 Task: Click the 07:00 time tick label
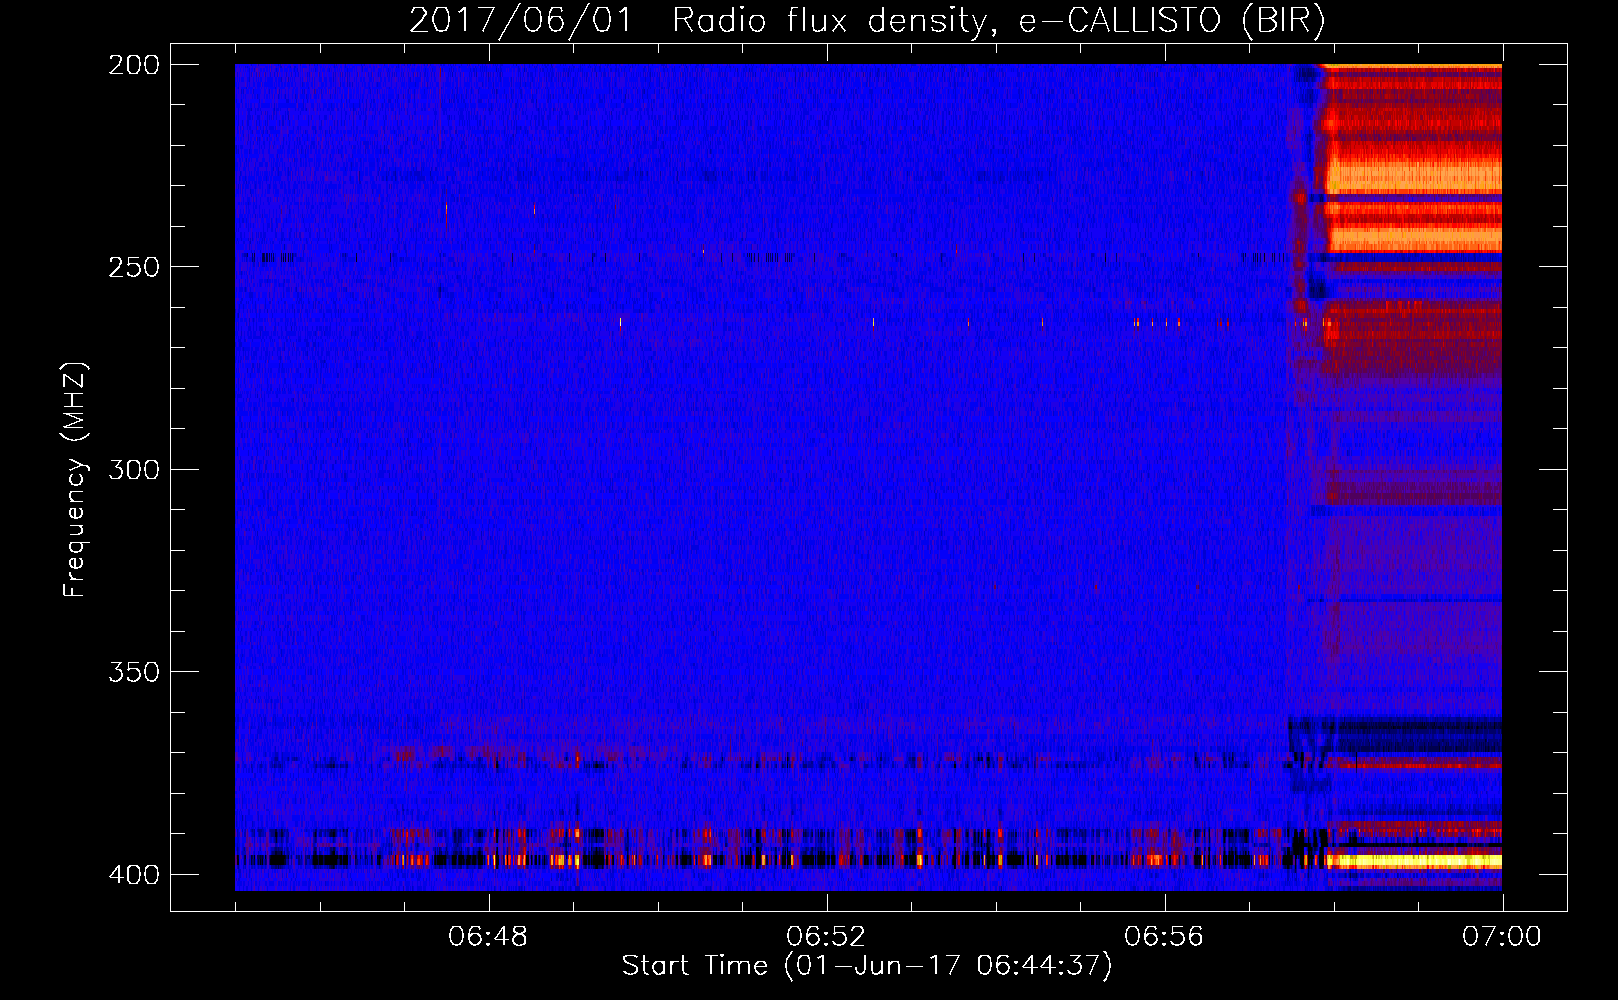1502,937
